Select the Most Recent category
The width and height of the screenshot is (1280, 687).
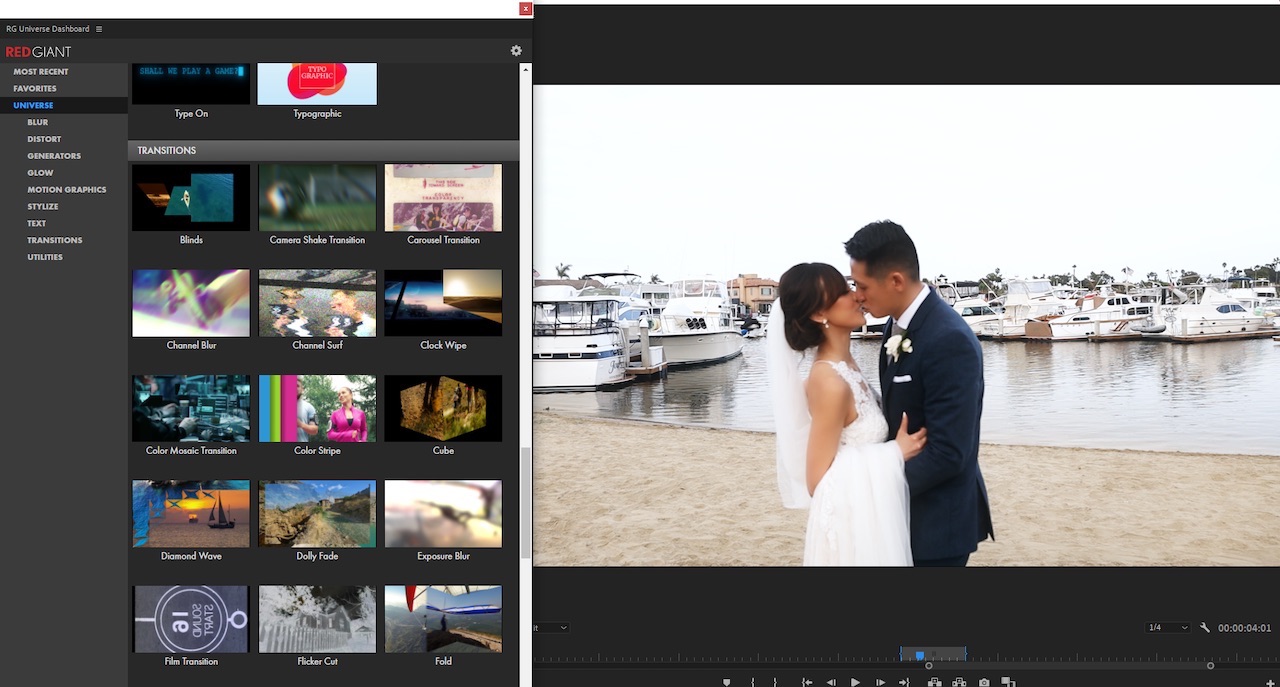[x=41, y=71]
